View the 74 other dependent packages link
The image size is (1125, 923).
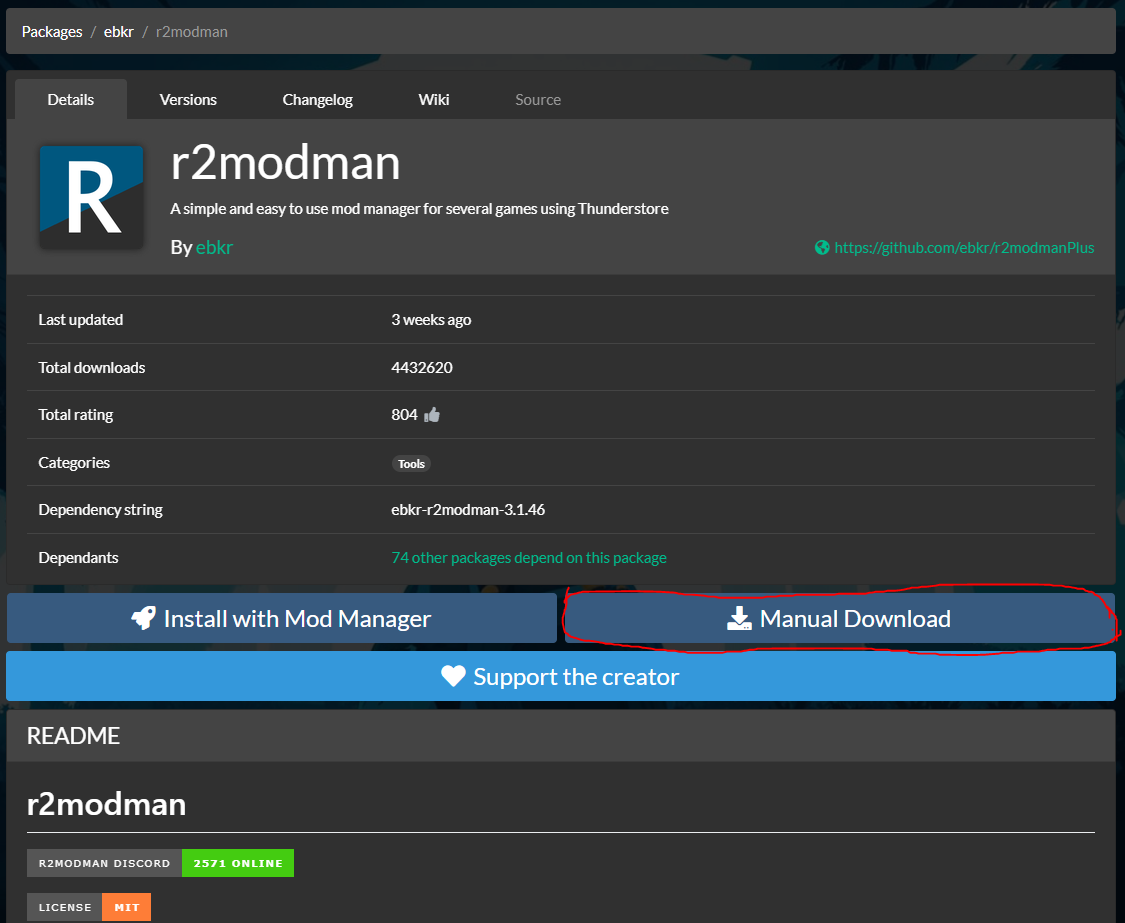(x=529, y=558)
